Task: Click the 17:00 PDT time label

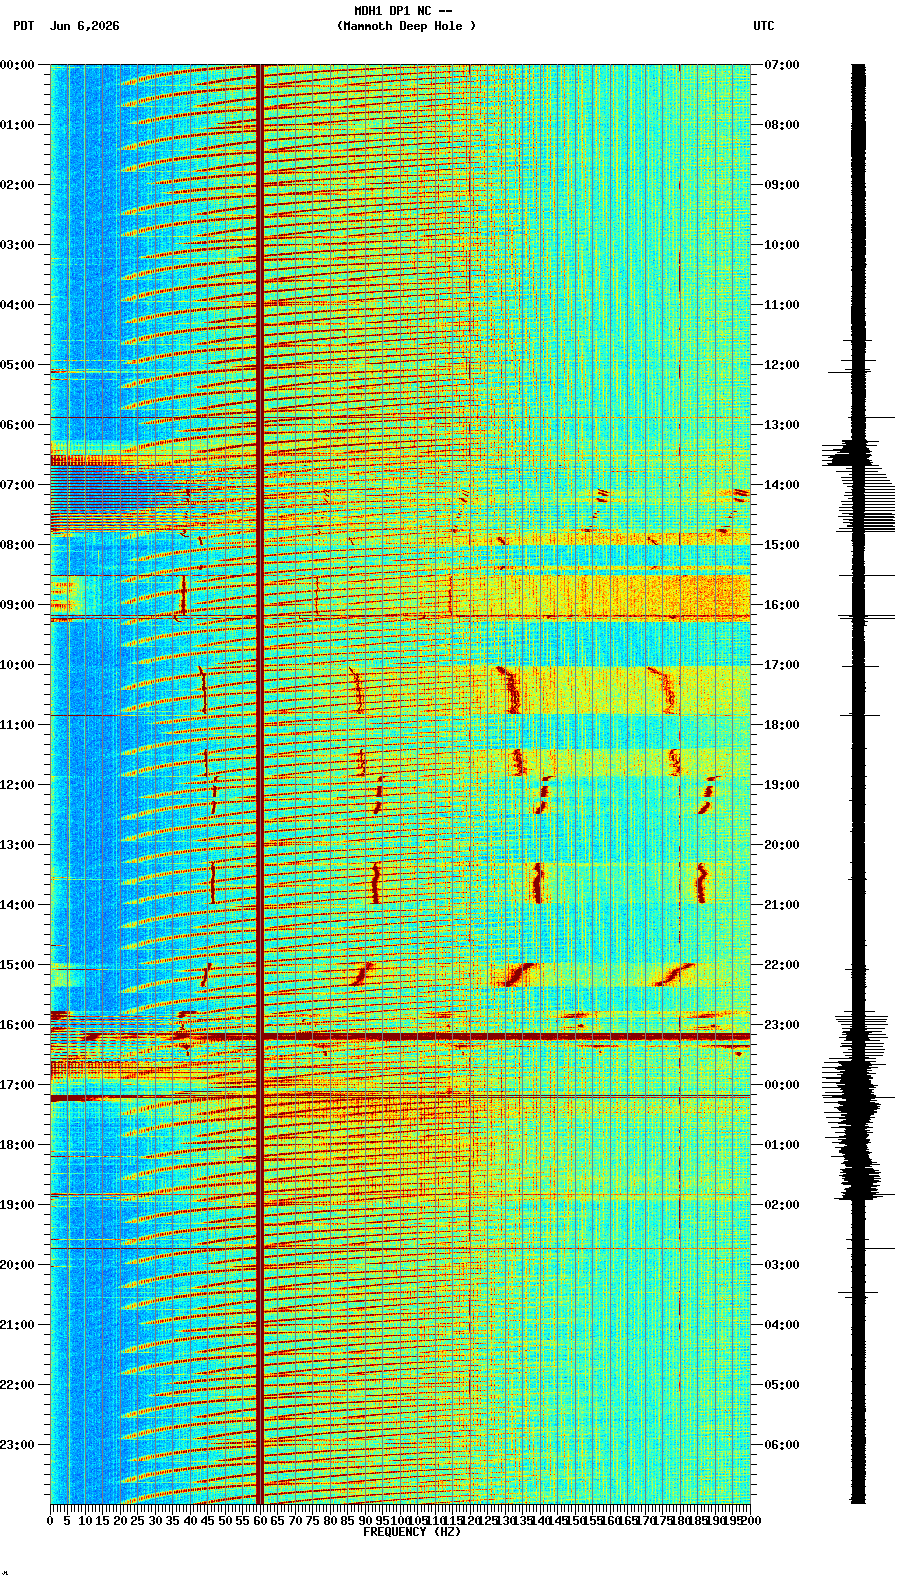Action: tap(17, 1085)
